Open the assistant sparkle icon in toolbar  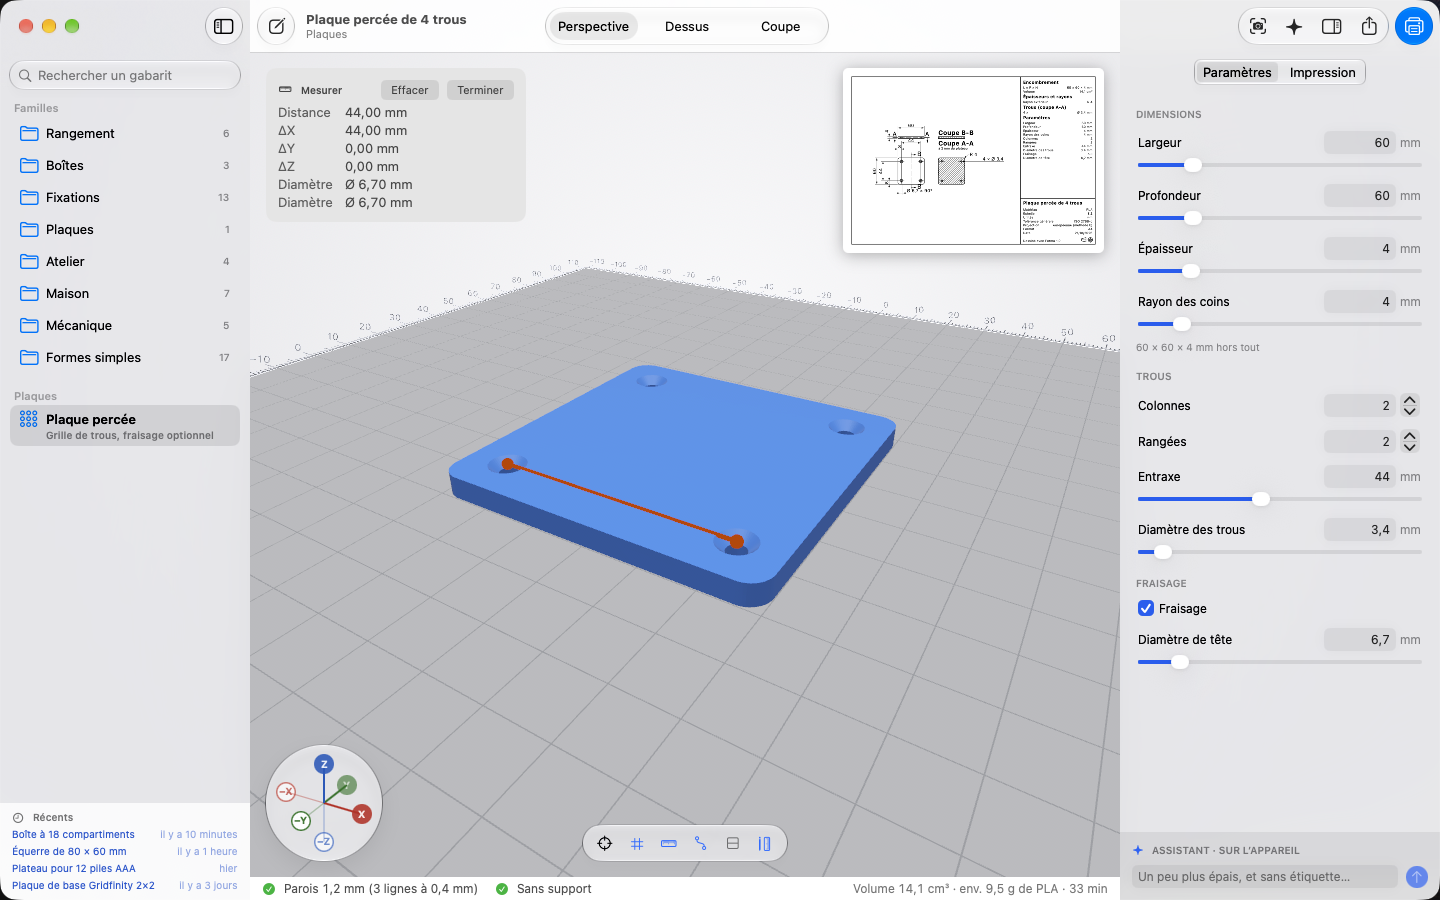tap(1294, 27)
